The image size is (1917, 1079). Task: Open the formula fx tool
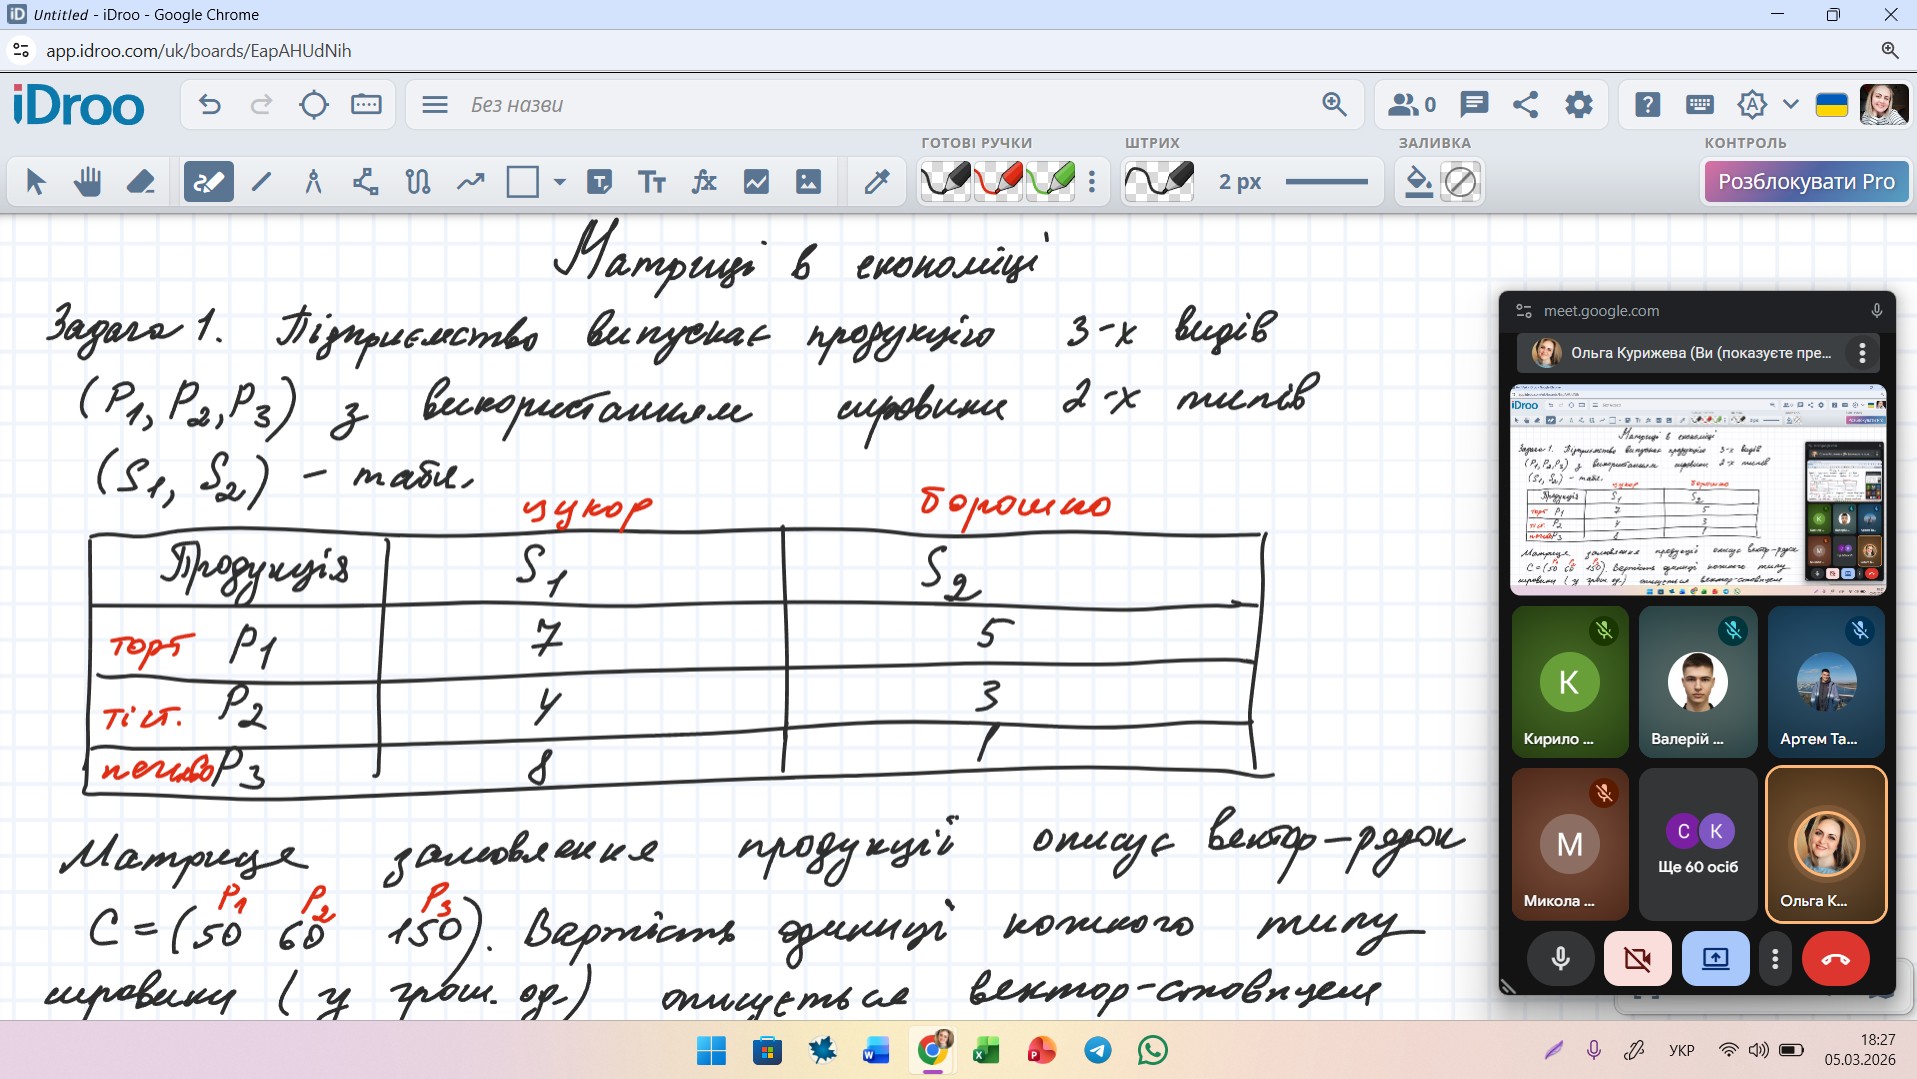pos(704,182)
